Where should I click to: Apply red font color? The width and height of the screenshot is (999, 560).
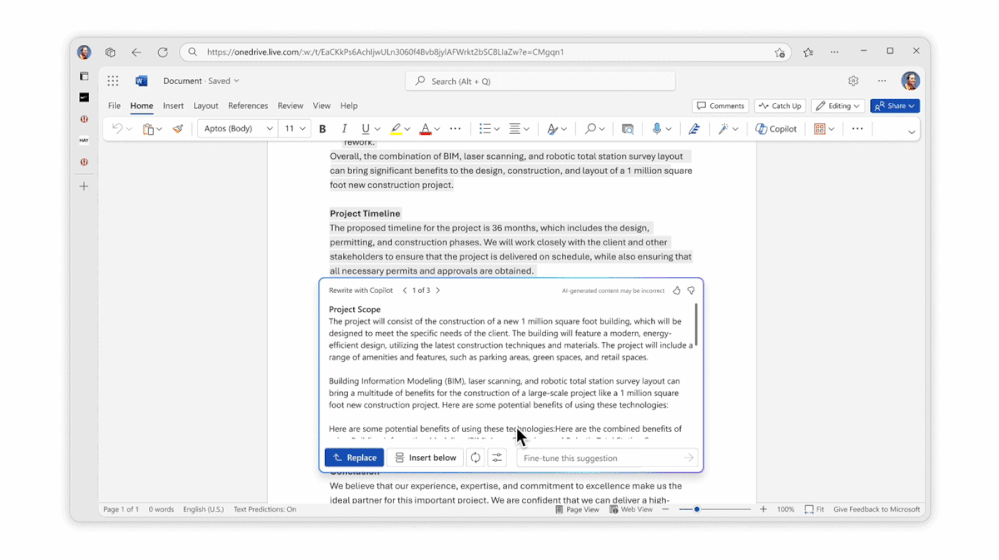[x=425, y=129]
